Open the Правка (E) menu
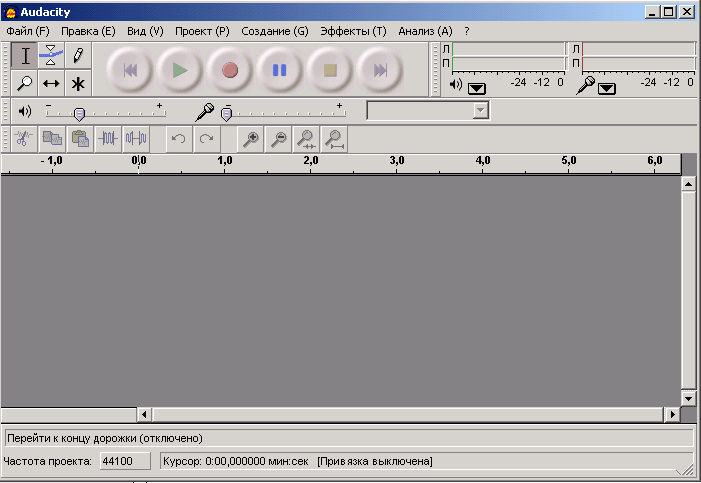 pyautogui.click(x=88, y=31)
